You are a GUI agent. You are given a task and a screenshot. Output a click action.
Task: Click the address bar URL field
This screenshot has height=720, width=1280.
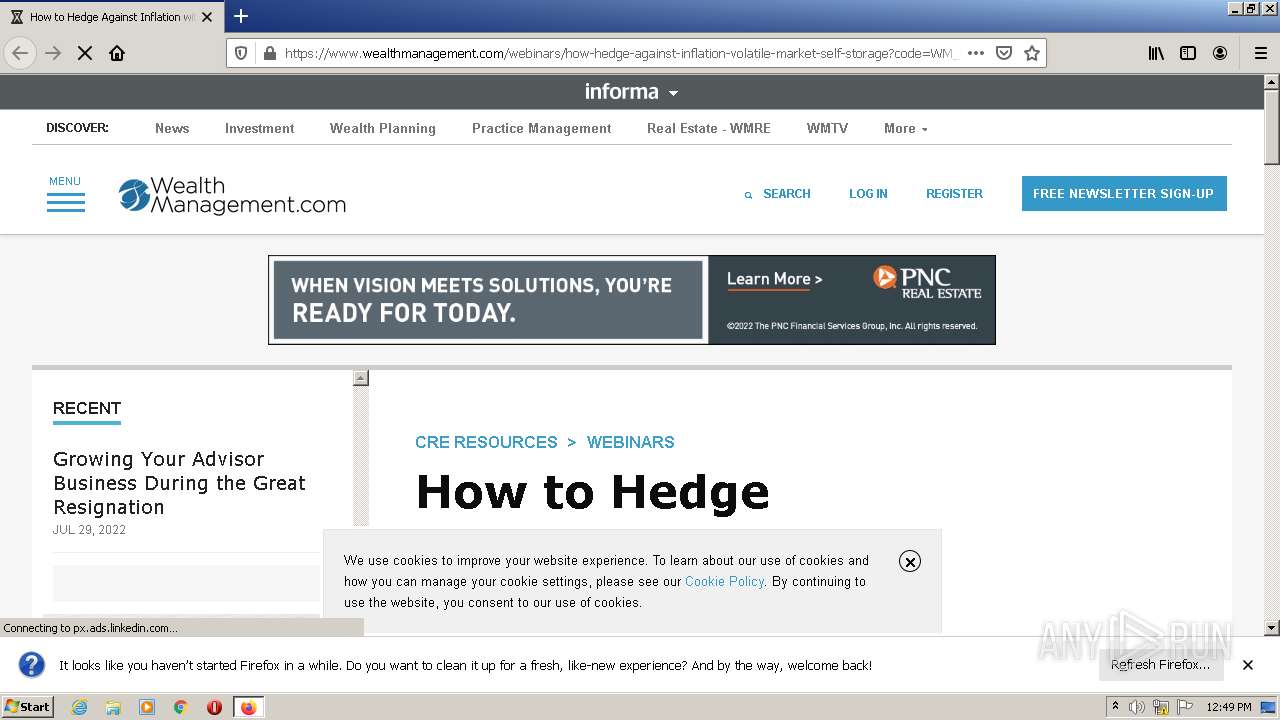click(x=620, y=53)
